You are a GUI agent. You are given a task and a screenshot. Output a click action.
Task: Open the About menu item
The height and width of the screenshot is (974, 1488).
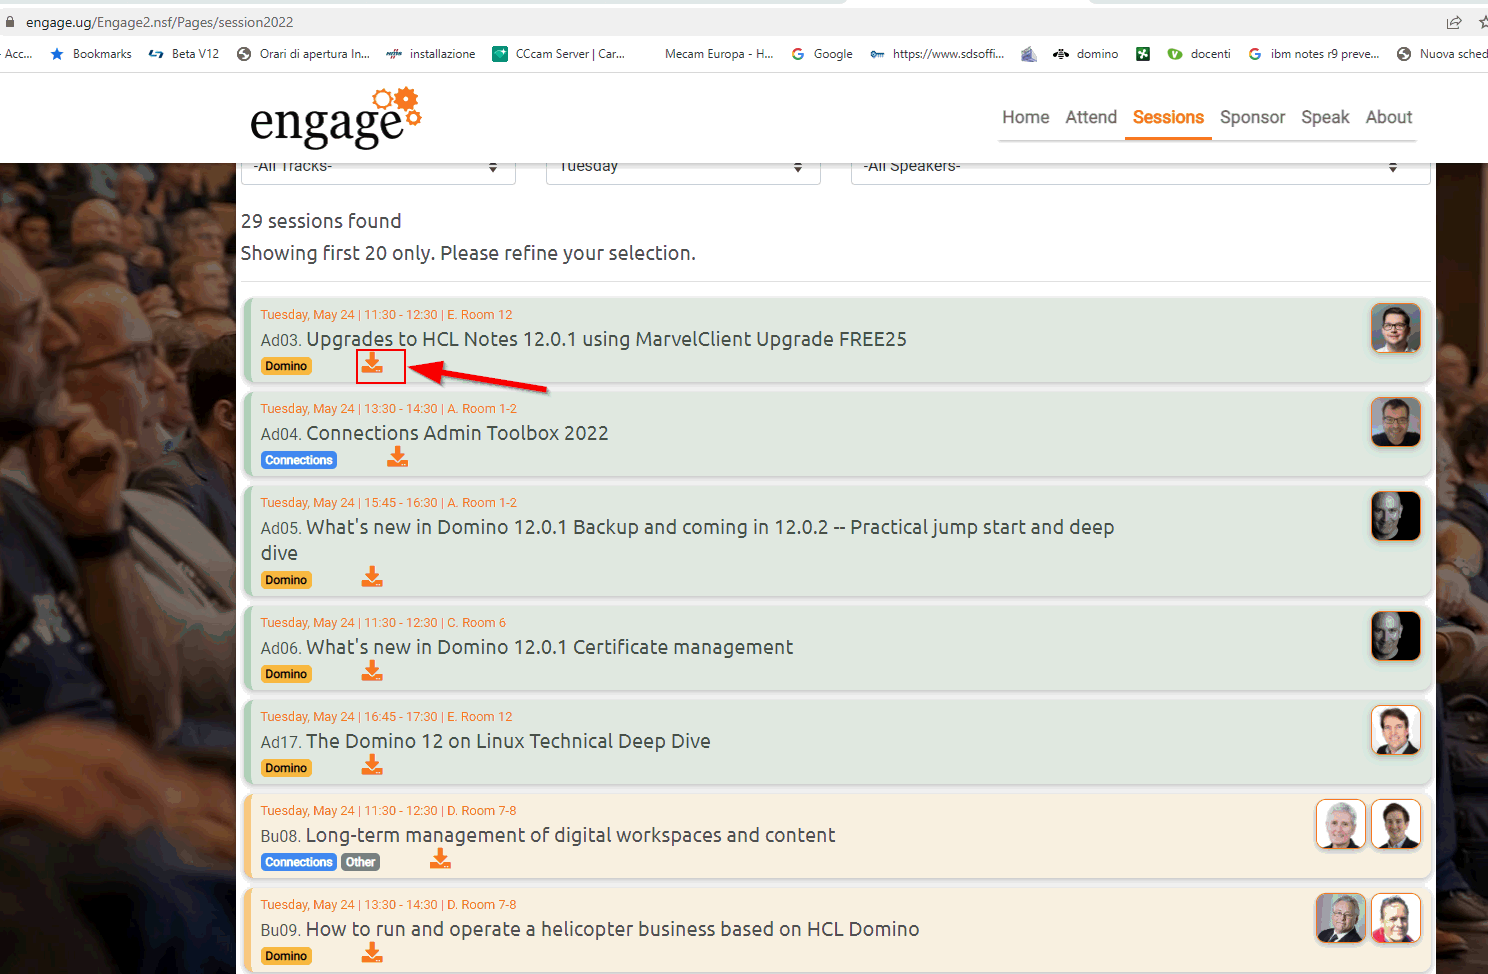(1389, 117)
